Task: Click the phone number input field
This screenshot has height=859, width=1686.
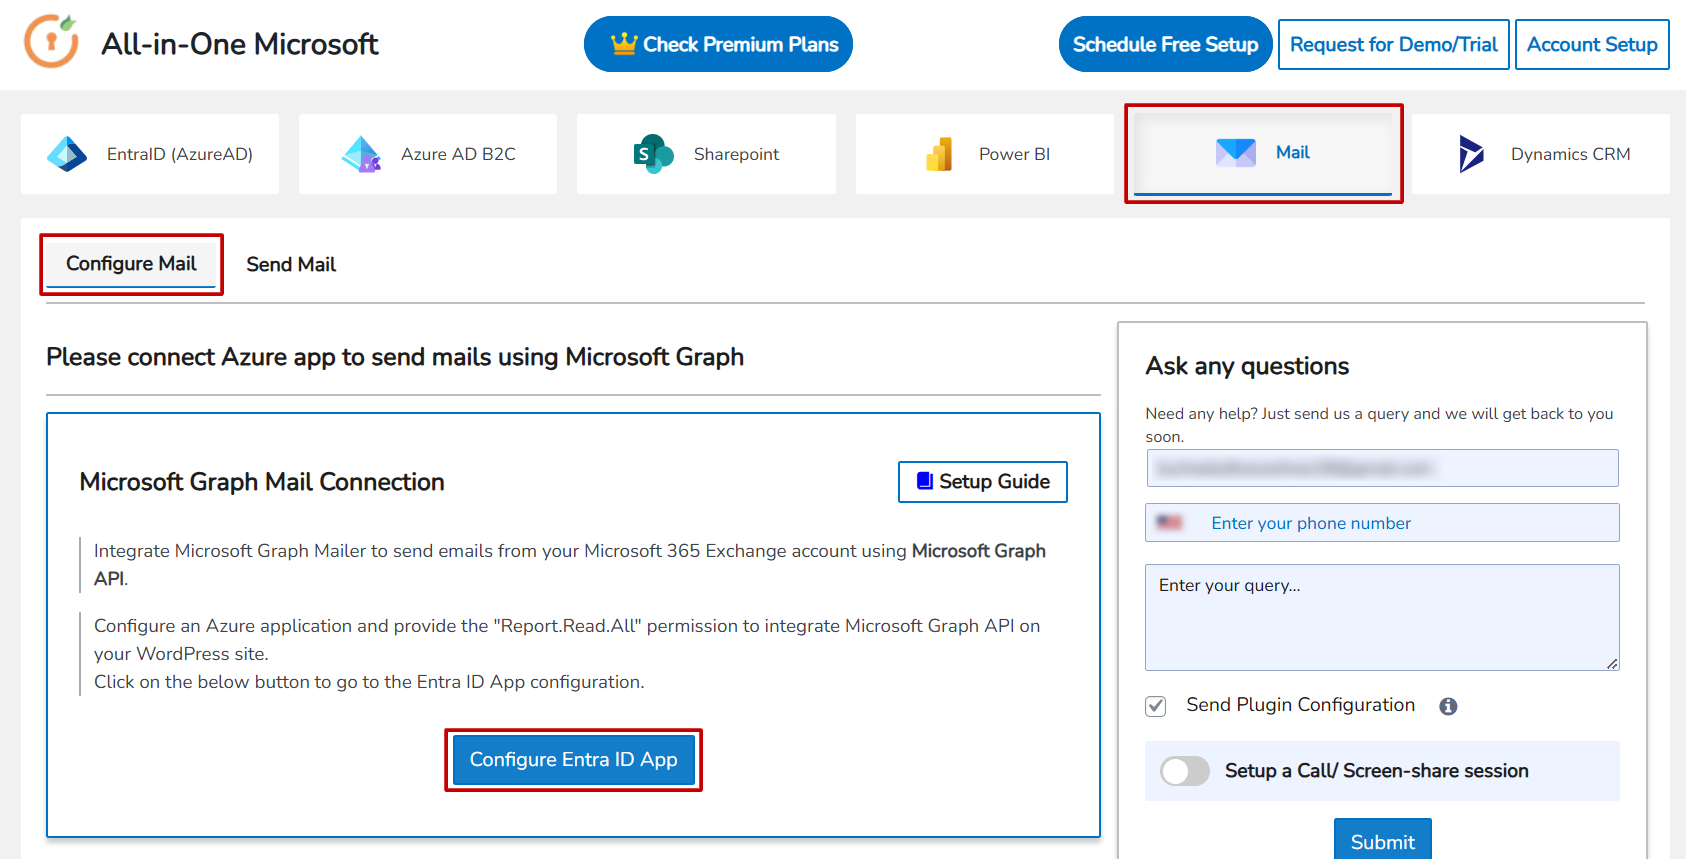Action: [1382, 523]
